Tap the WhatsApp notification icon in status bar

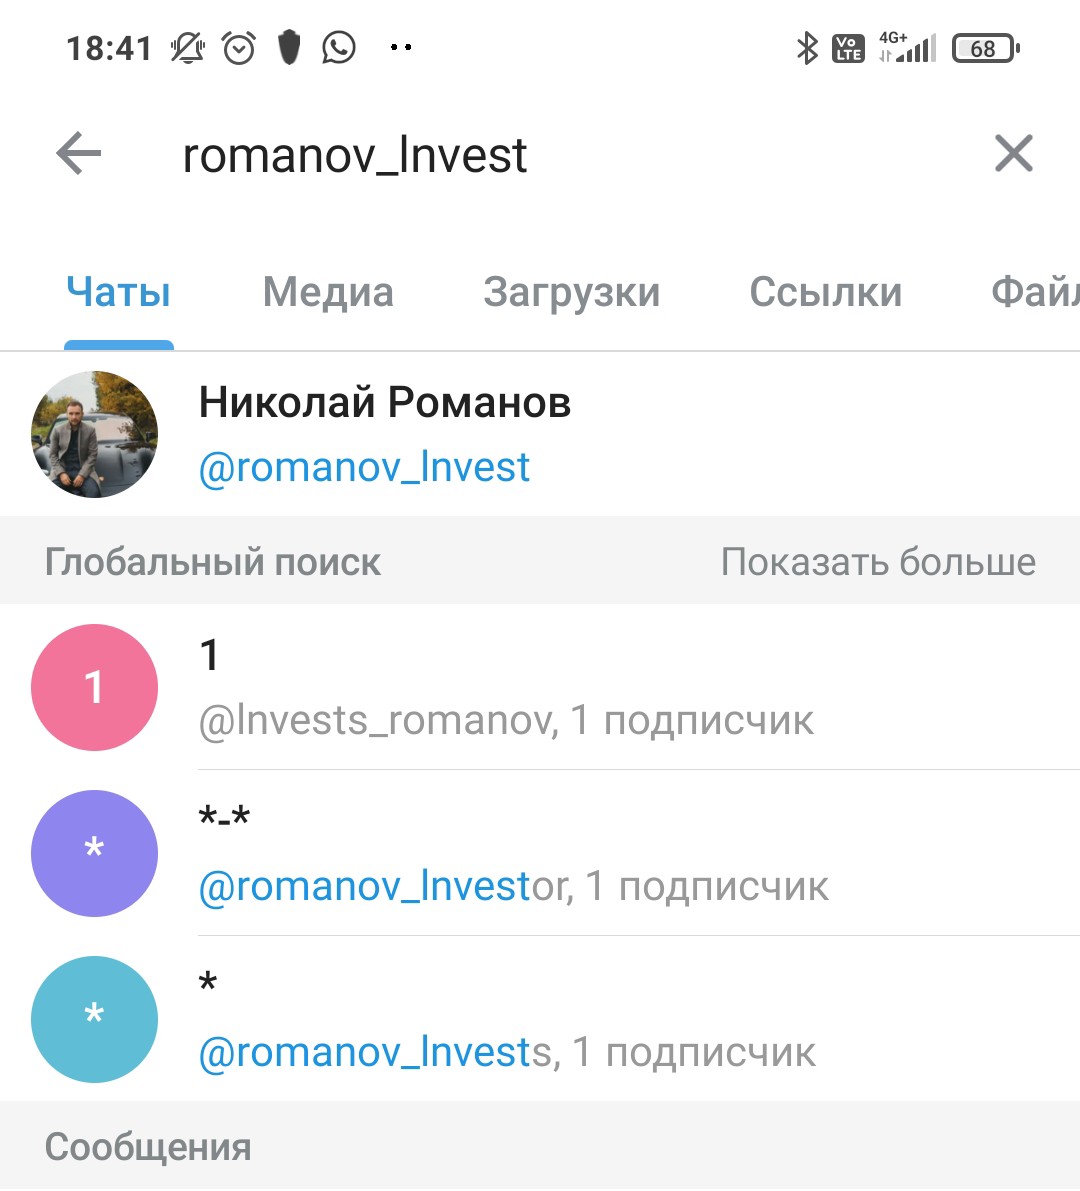(339, 48)
